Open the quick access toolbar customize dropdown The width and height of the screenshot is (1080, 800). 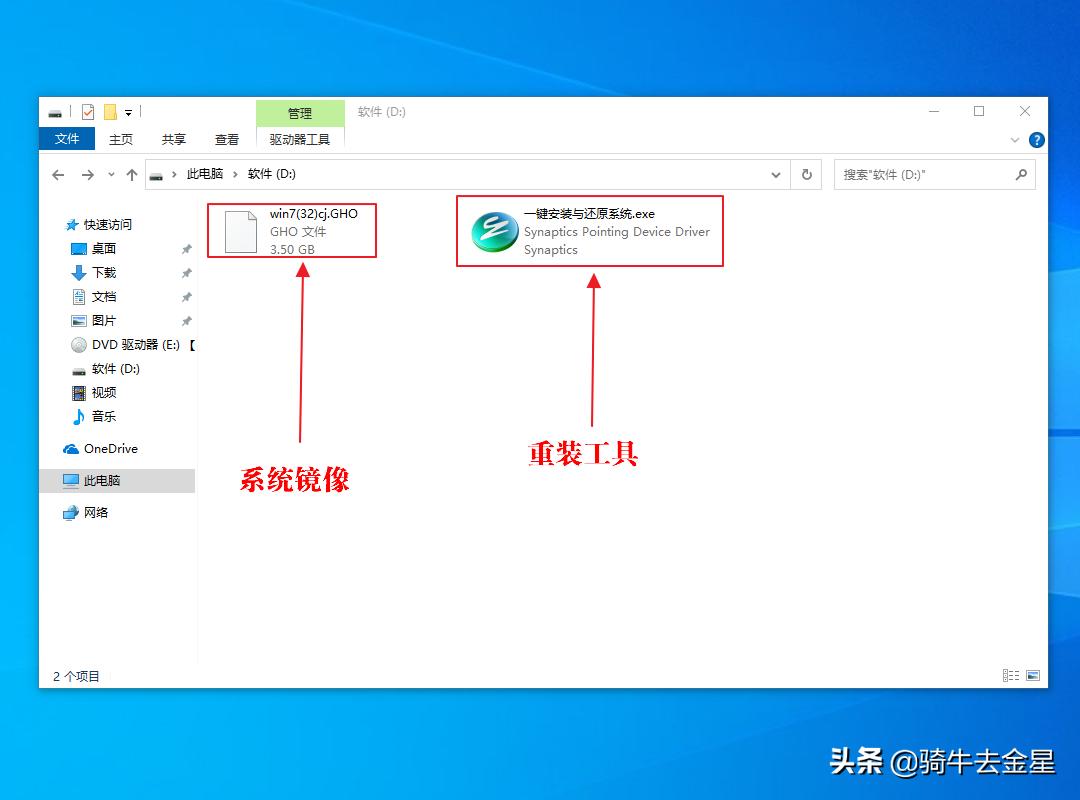(x=127, y=112)
